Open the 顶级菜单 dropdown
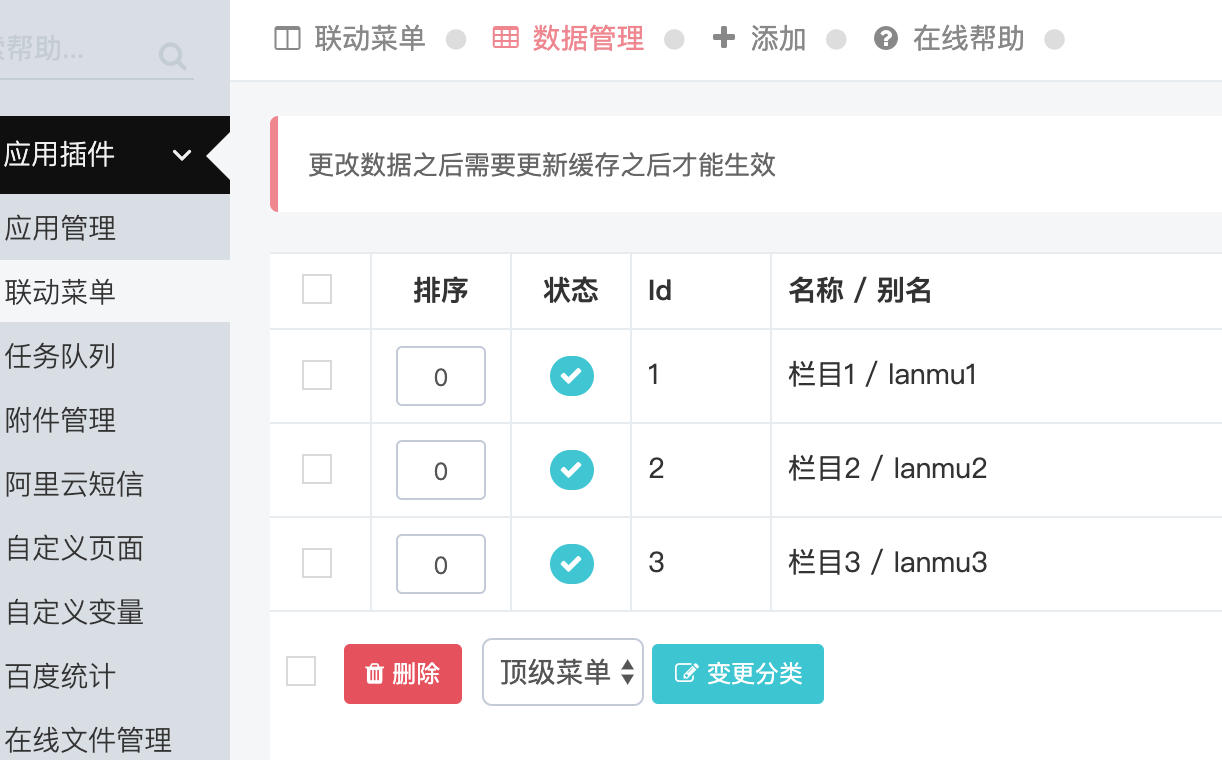Screen dimensions: 1222x760 coord(563,672)
